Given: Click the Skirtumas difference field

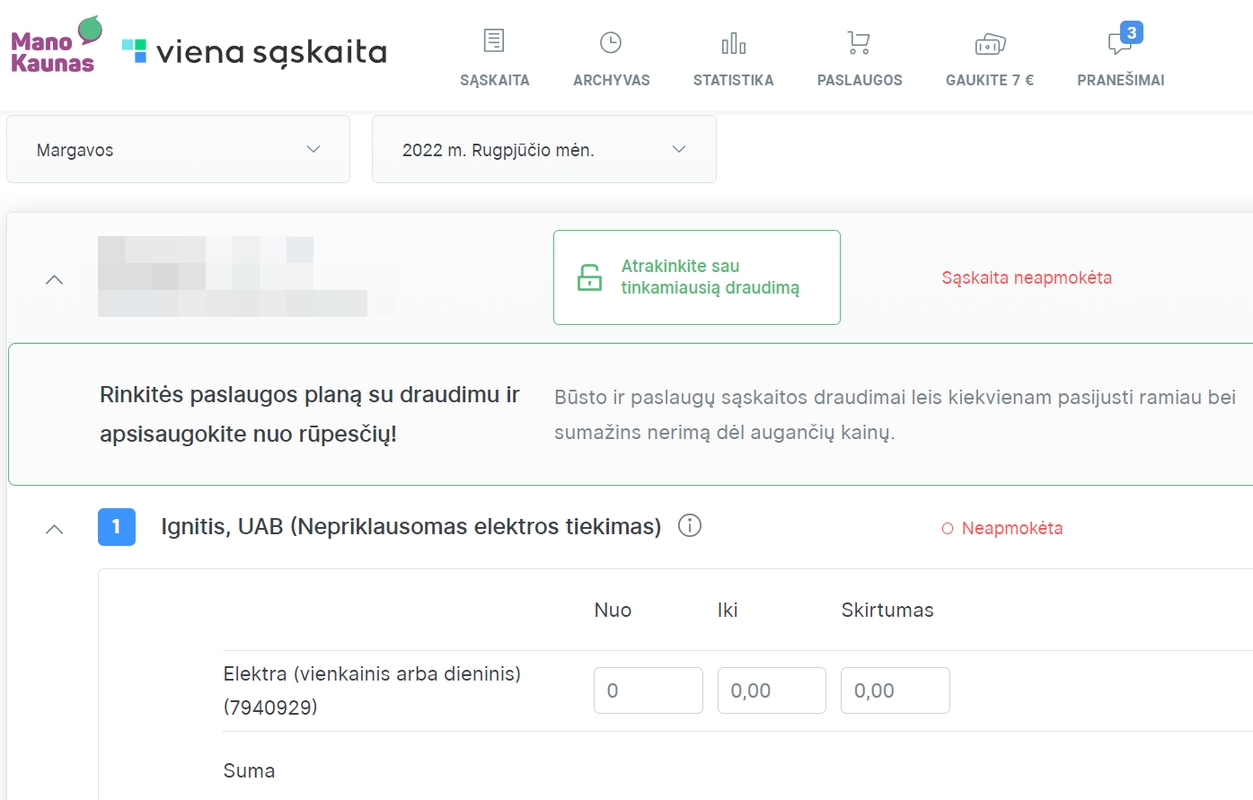Looking at the screenshot, I should tap(895, 690).
